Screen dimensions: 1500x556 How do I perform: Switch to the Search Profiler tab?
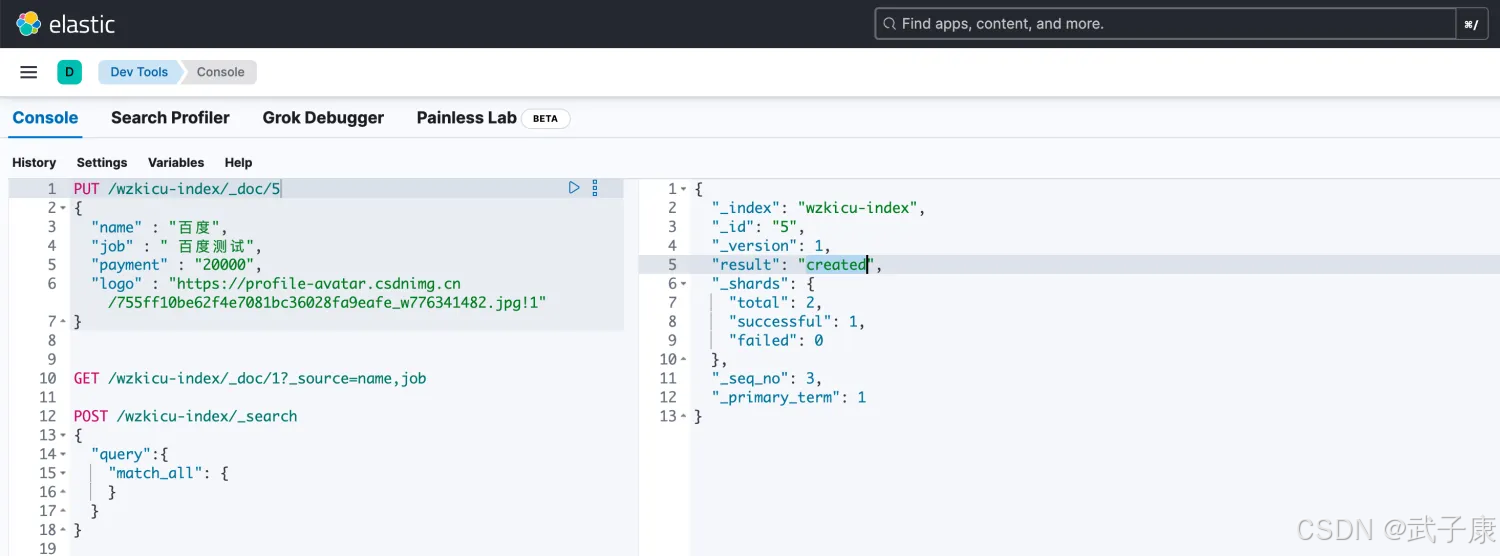pyautogui.click(x=170, y=118)
